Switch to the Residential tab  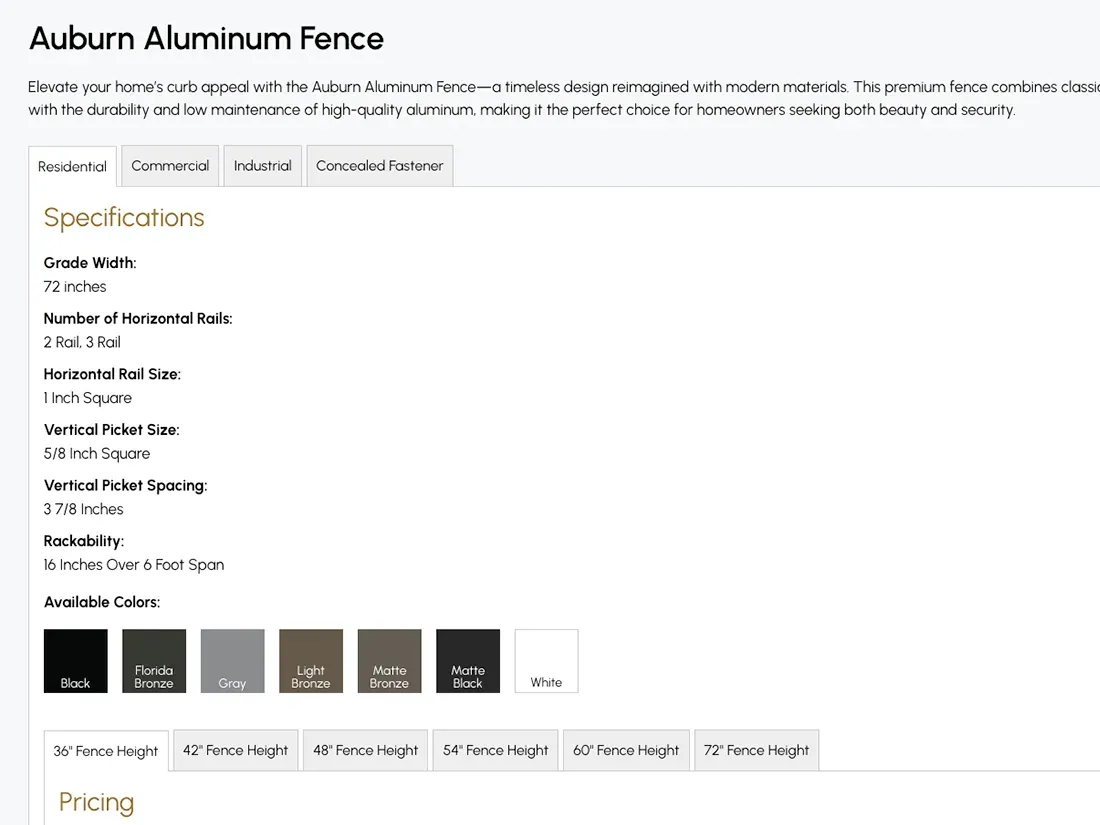click(x=72, y=166)
